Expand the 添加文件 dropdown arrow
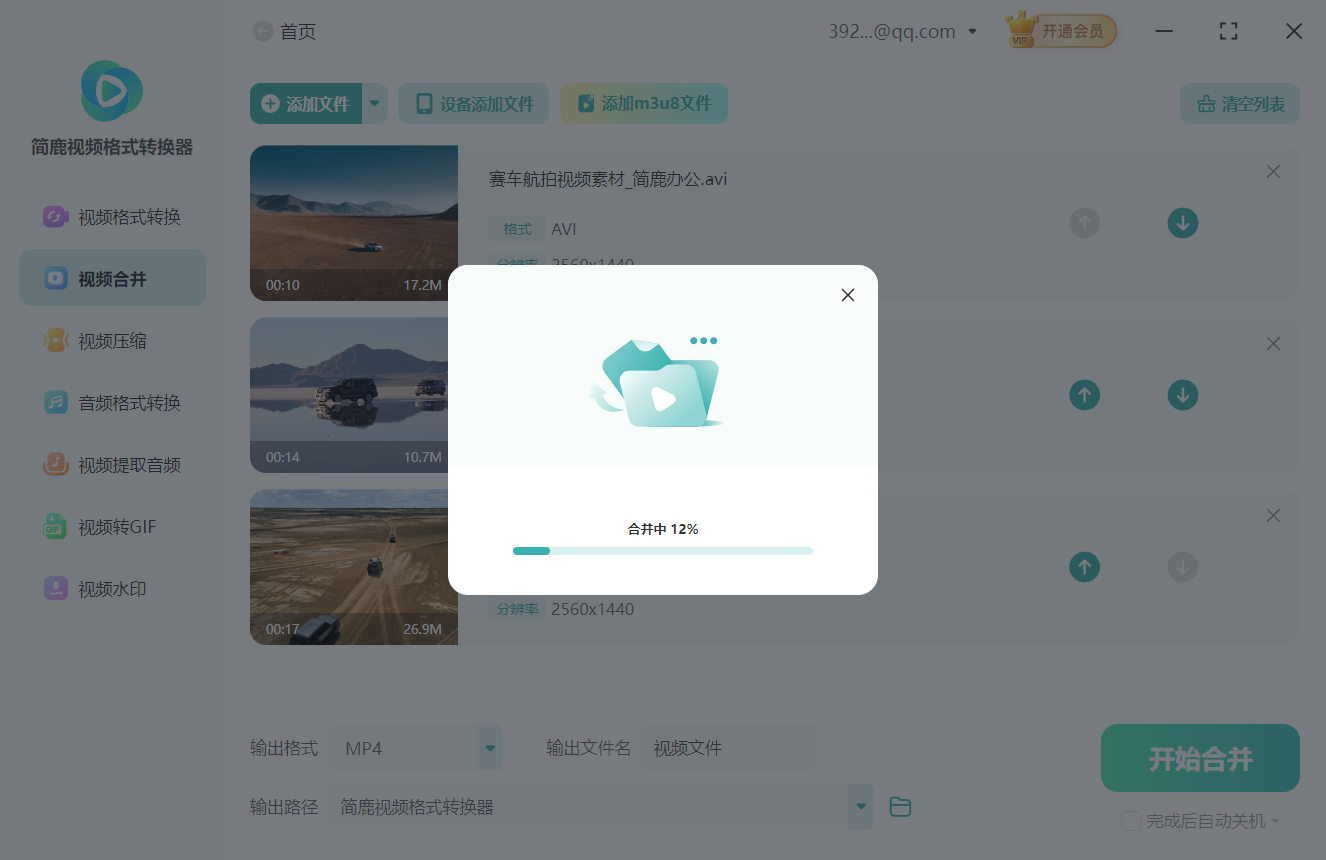1326x860 pixels. tap(375, 103)
